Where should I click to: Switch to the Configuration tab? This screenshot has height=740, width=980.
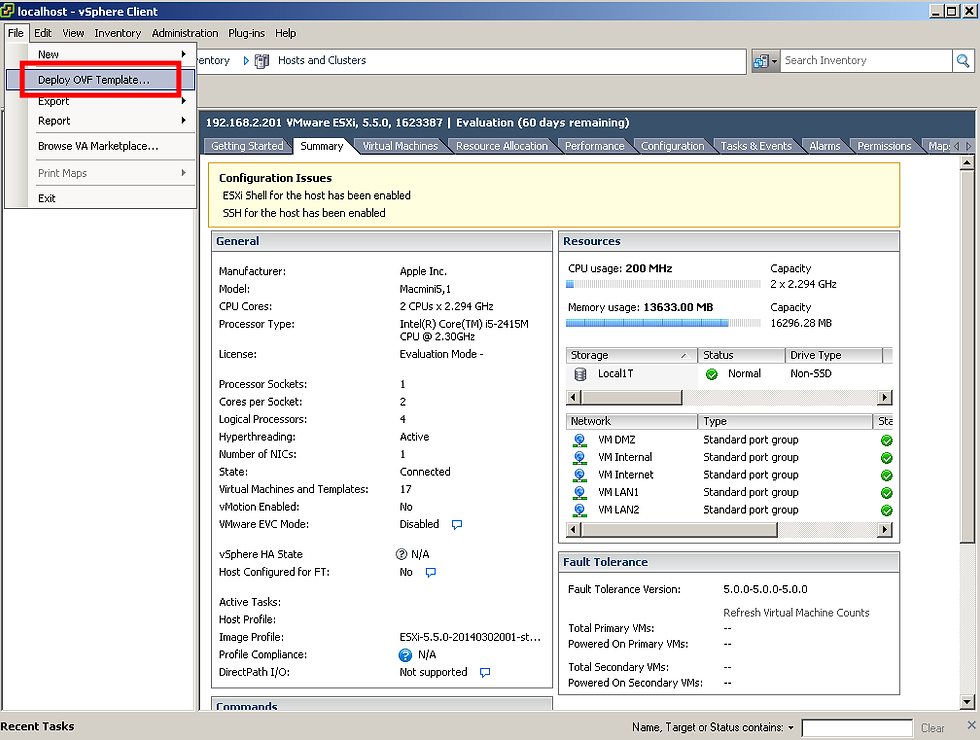pyautogui.click(x=672, y=146)
